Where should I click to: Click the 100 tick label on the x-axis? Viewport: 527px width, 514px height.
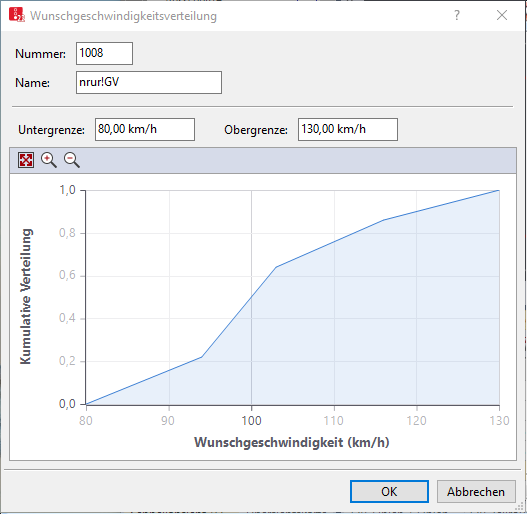(x=251, y=421)
